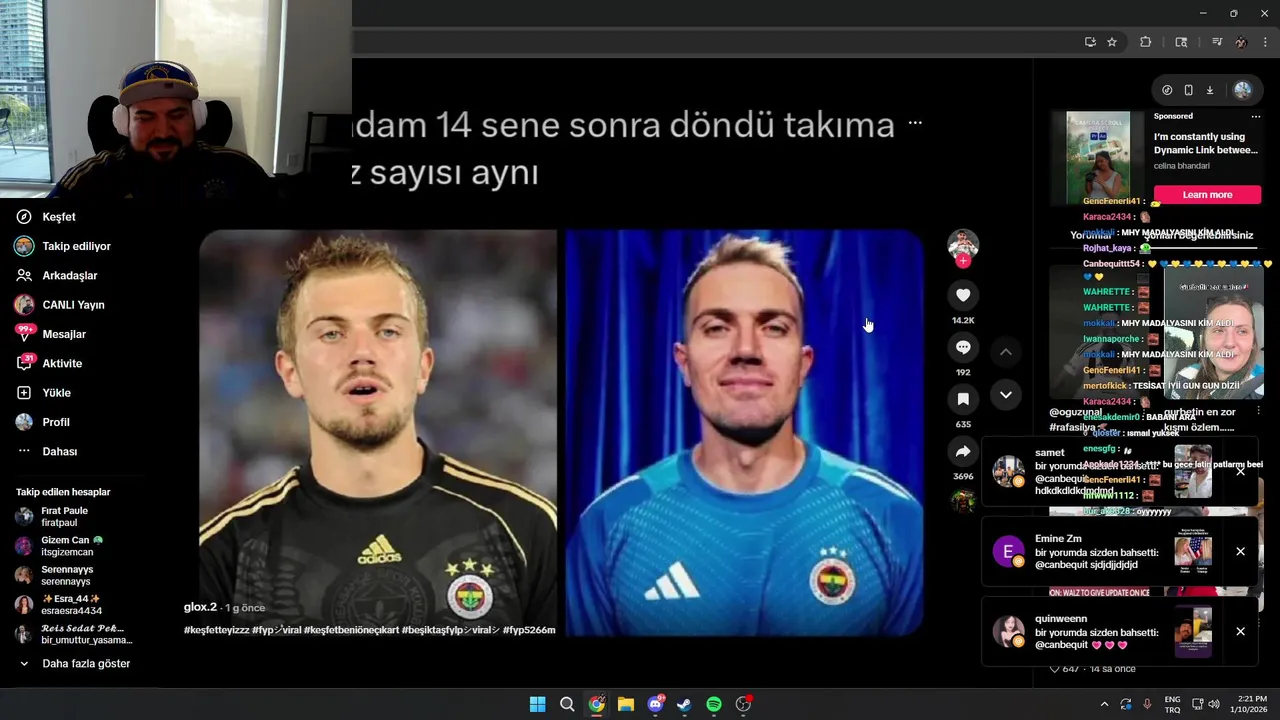Like the video with heart icon
Viewport: 1280px width, 720px height.
[963, 295]
